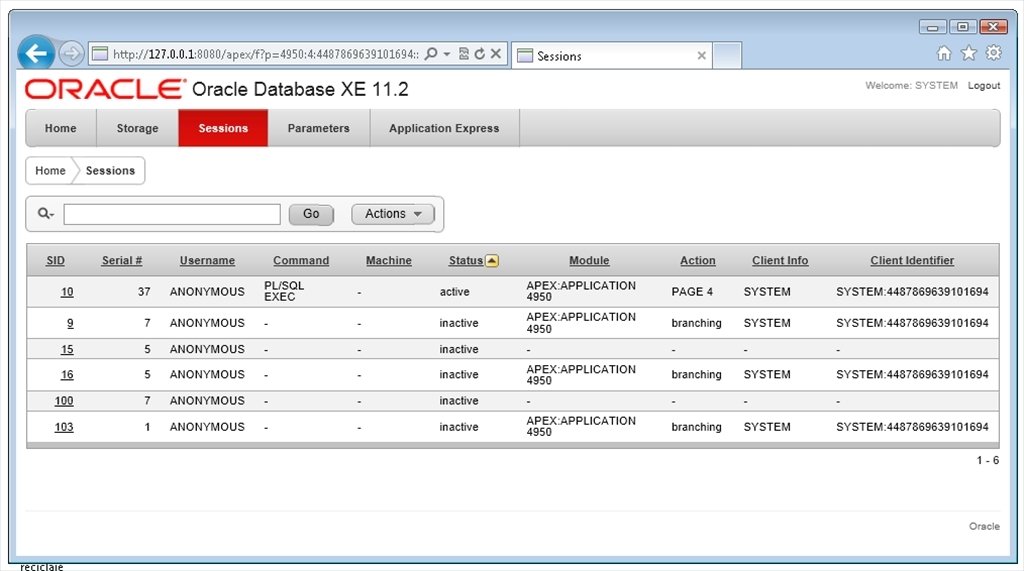Click the Logout link

coord(983,86)
